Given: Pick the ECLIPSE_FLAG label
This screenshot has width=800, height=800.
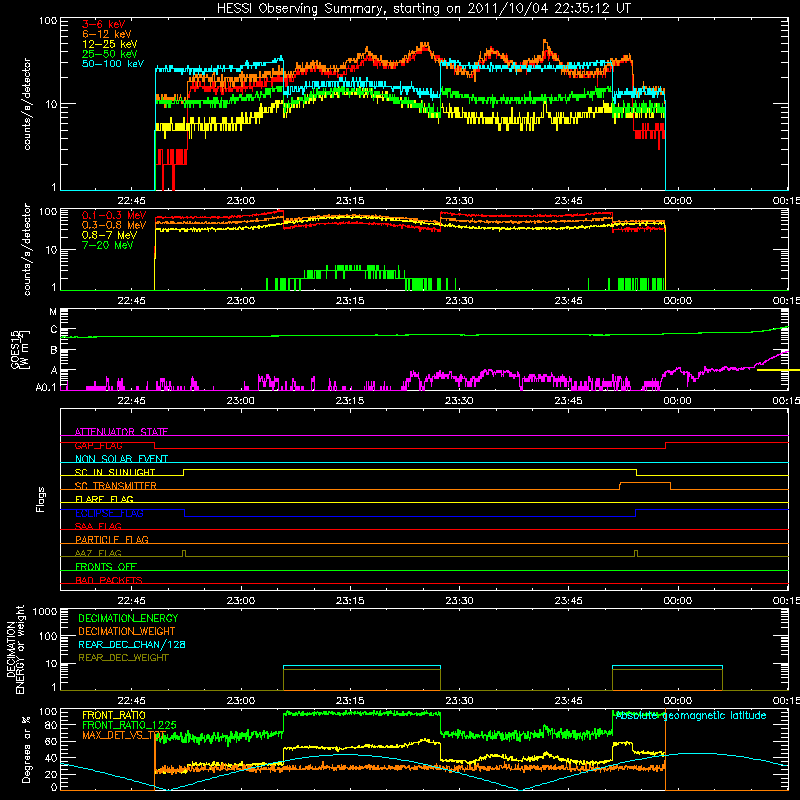Looking at the screenshot, I should 109,513.
